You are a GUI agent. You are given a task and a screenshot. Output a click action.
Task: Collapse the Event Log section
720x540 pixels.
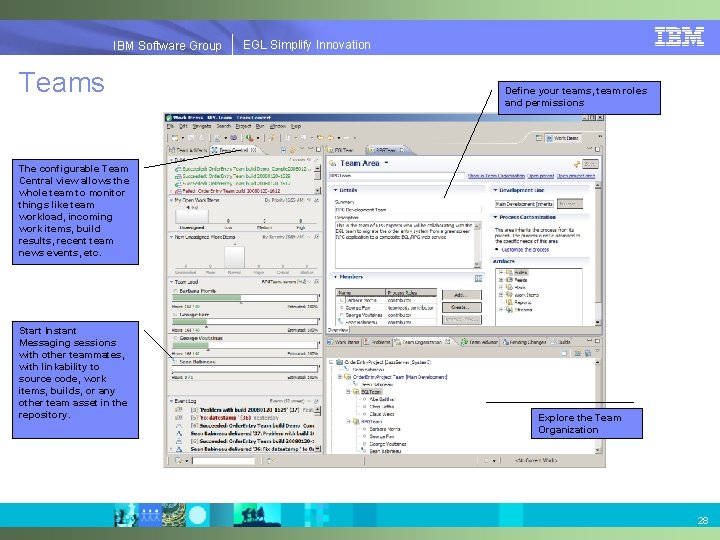[x=172, y=401]
